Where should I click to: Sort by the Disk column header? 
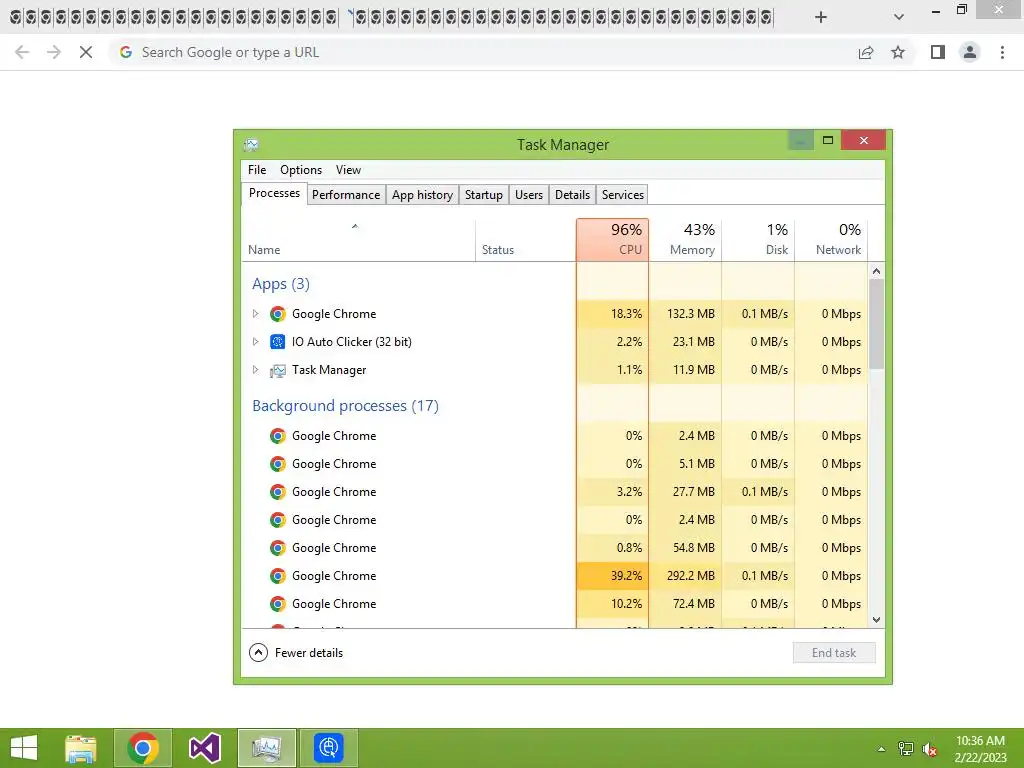click(758, 240)
